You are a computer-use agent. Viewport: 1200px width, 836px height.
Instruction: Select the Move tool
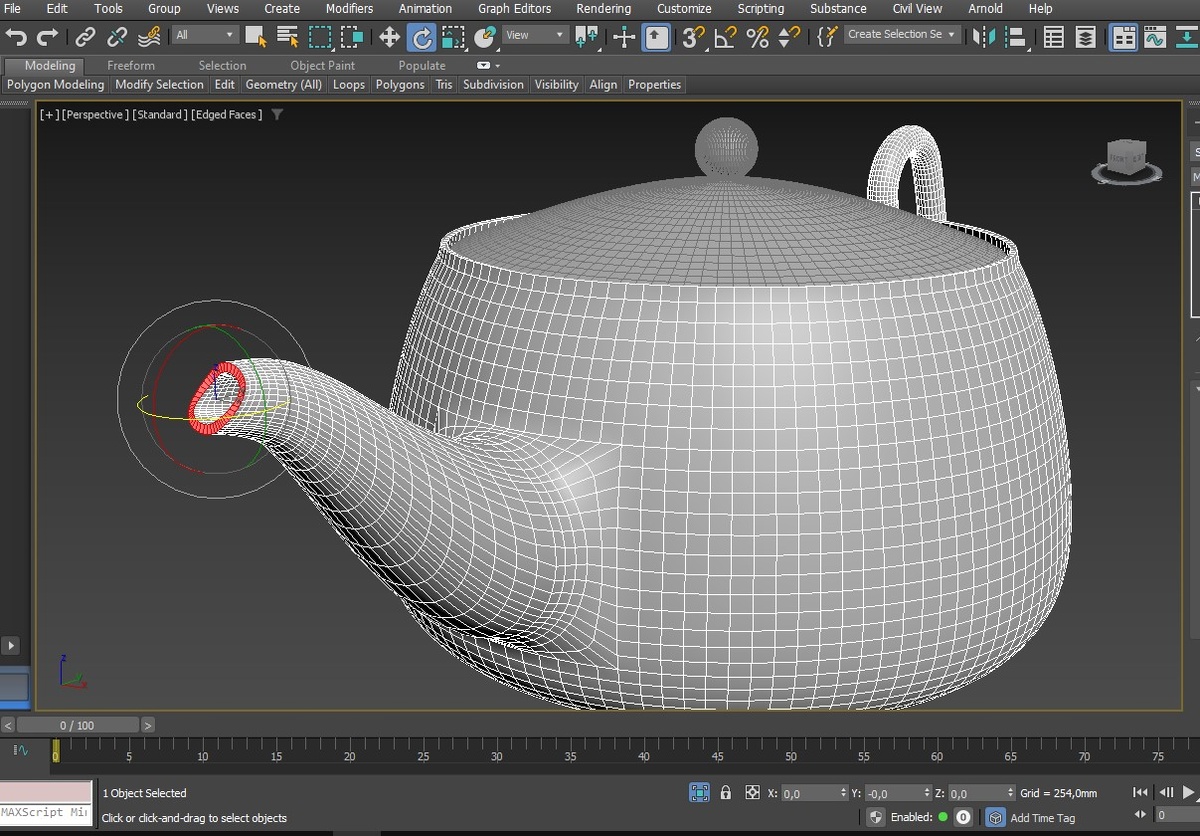coord(389,38)
